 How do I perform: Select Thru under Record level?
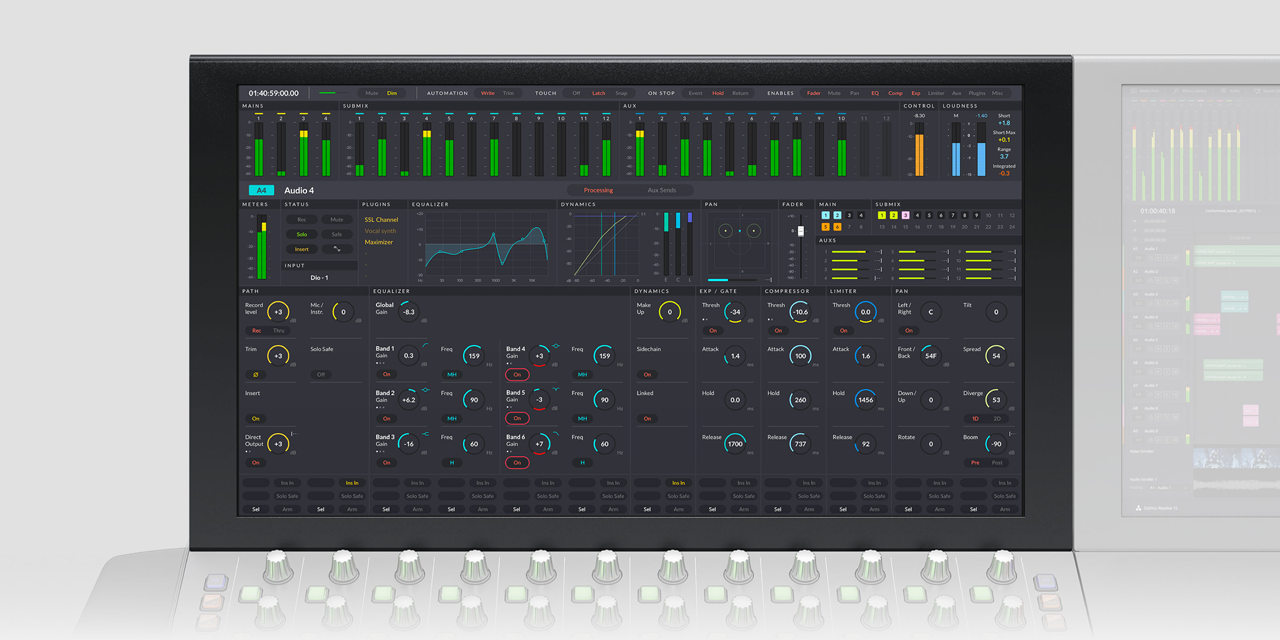(278, 331)
